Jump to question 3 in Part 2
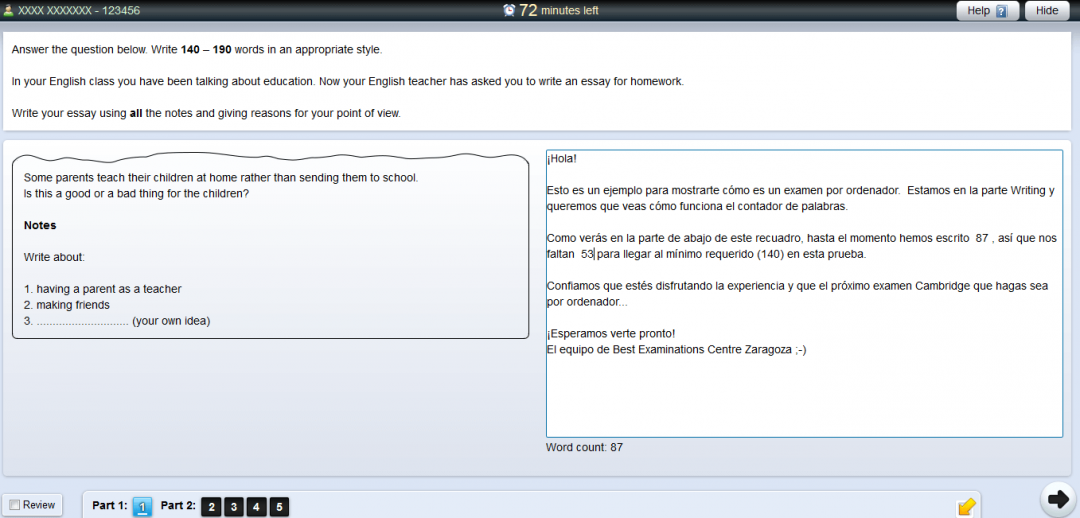The image size is (1080, 518). pyautogui.click(x=234, y=507)
